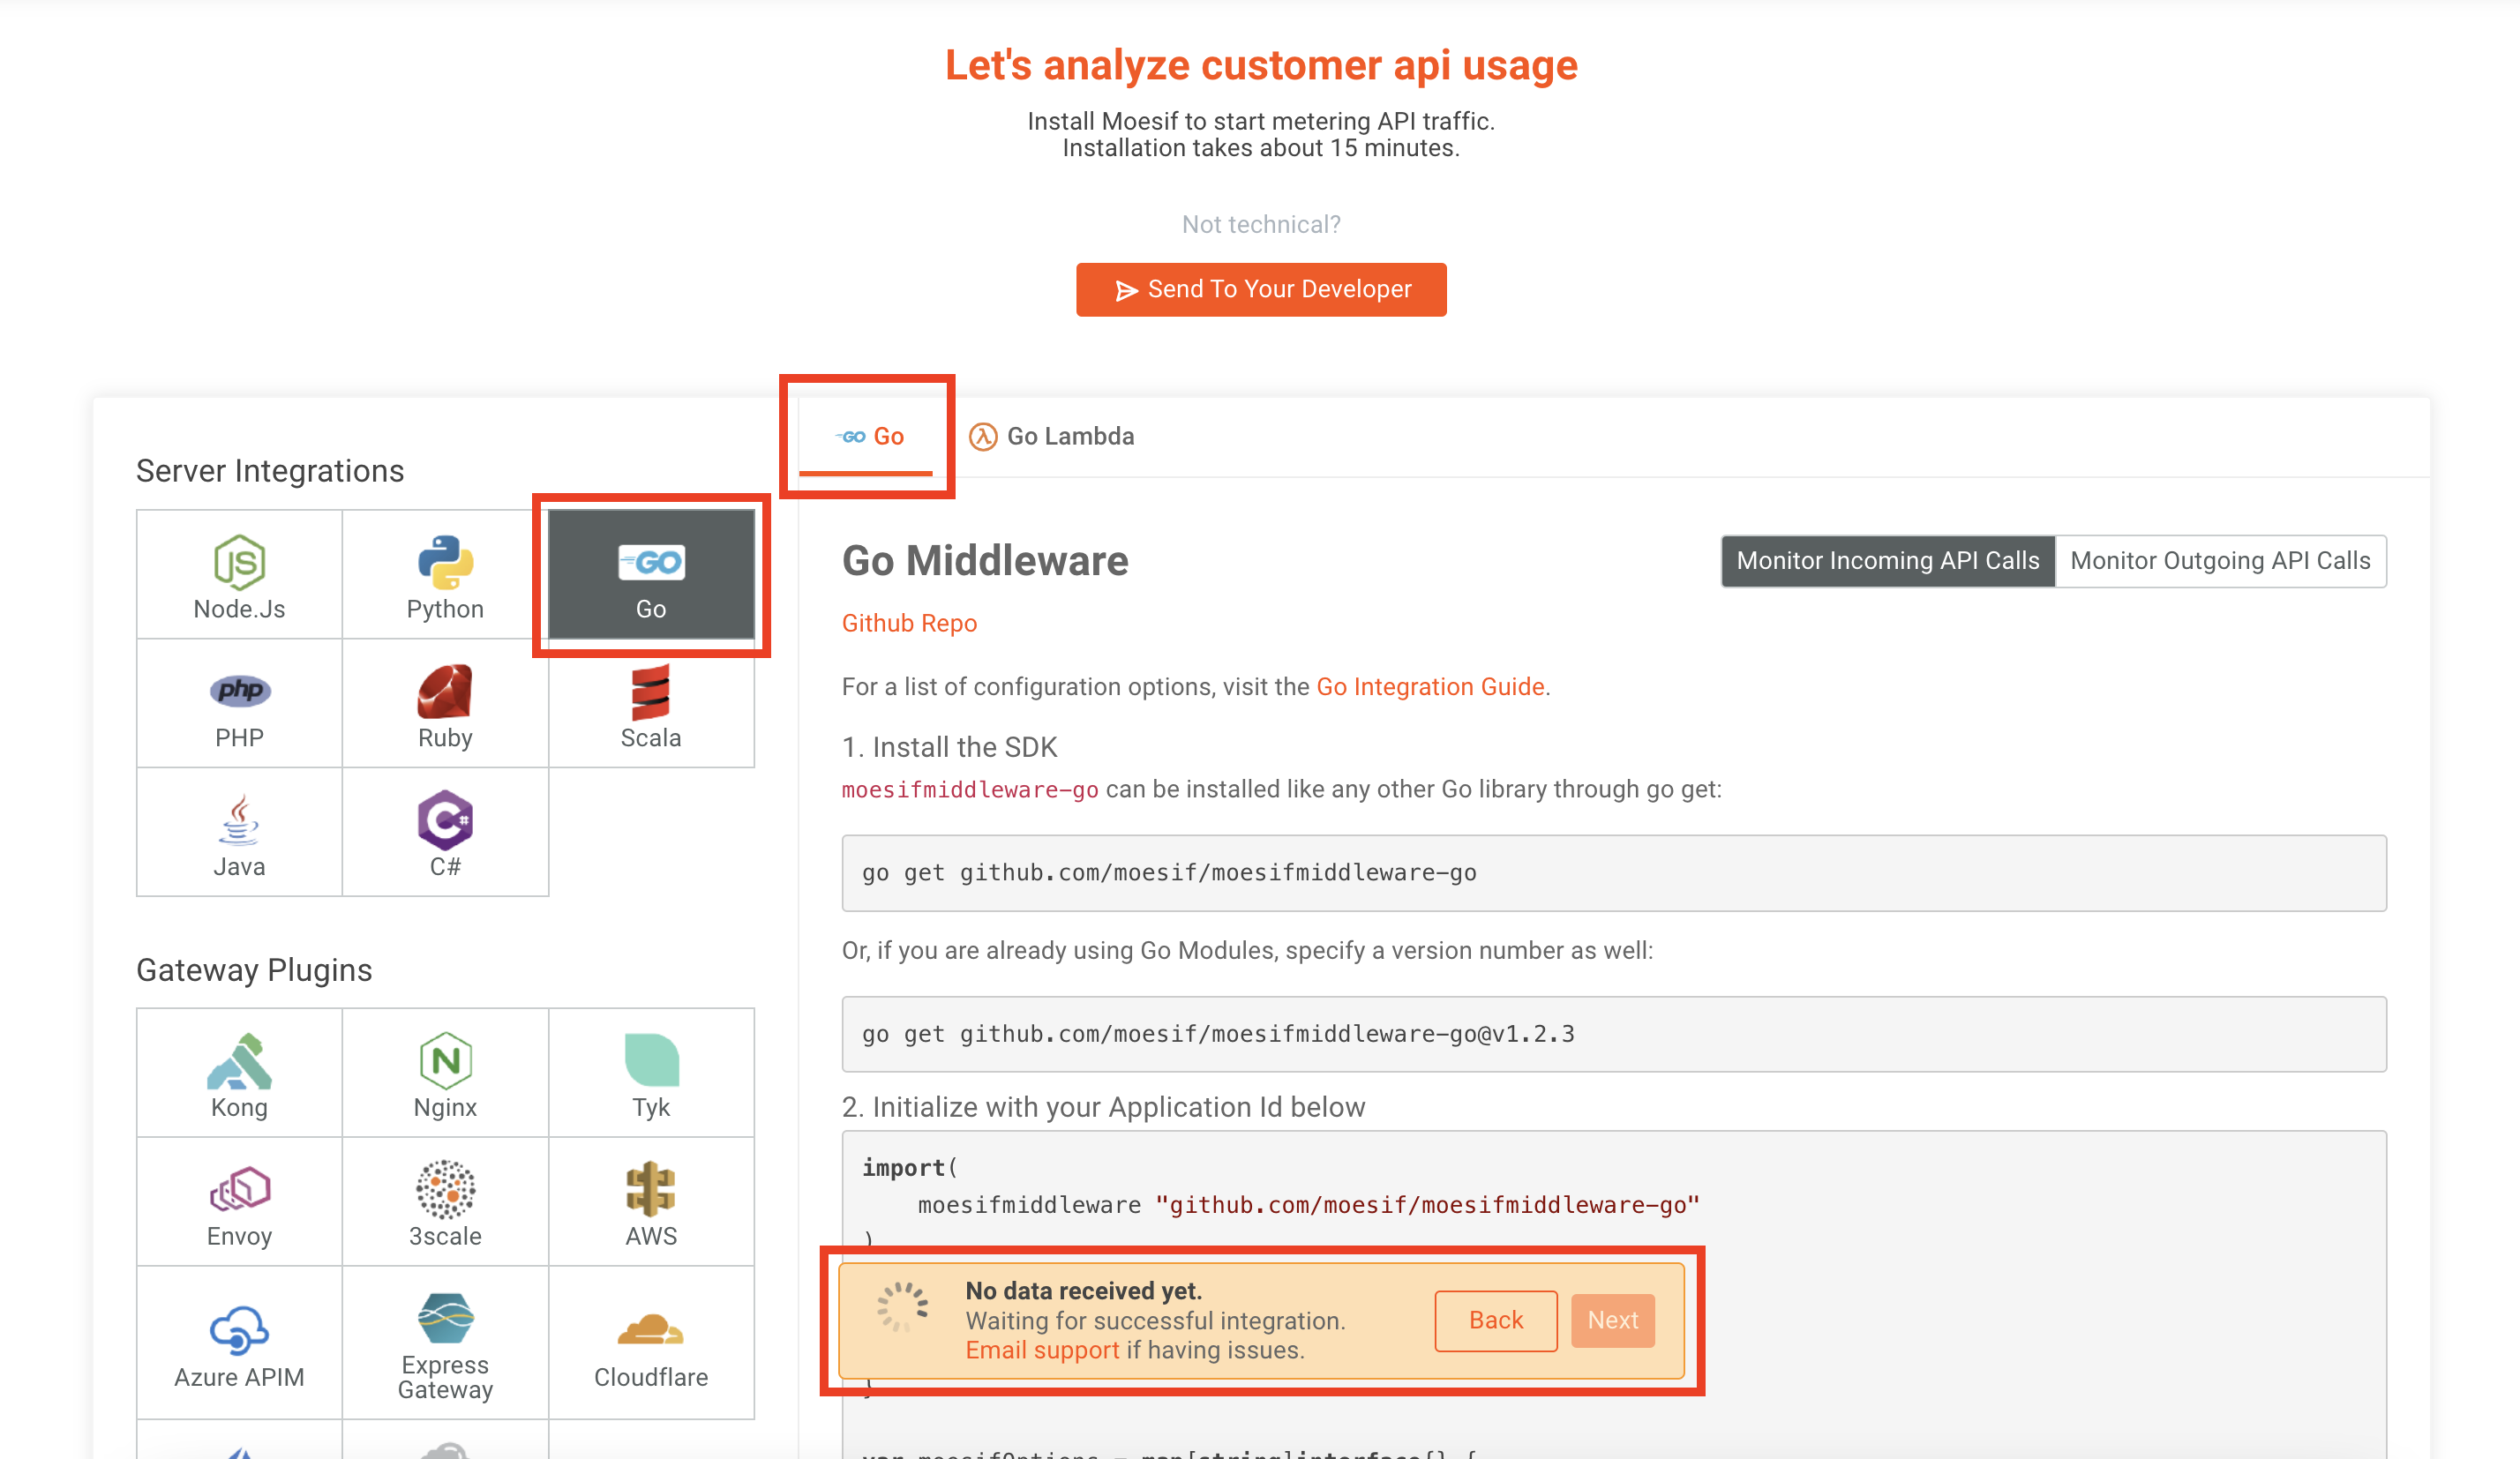Switch to Monitor Outgoing API Calls

click(x=2220, y=561)
